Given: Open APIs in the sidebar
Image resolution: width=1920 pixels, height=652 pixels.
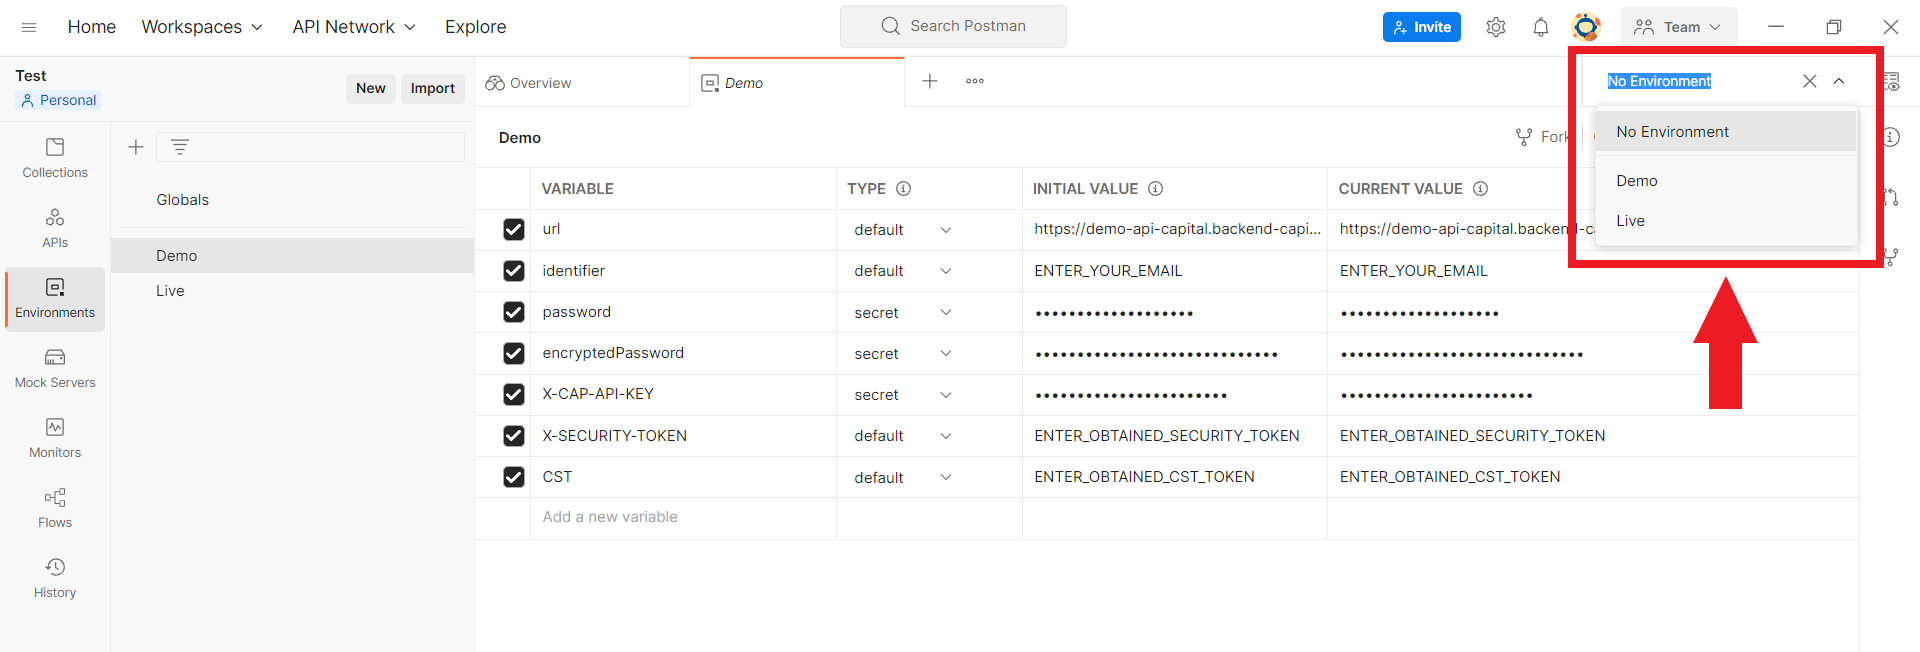Looking at the screenshot, I should pos(55,229).
